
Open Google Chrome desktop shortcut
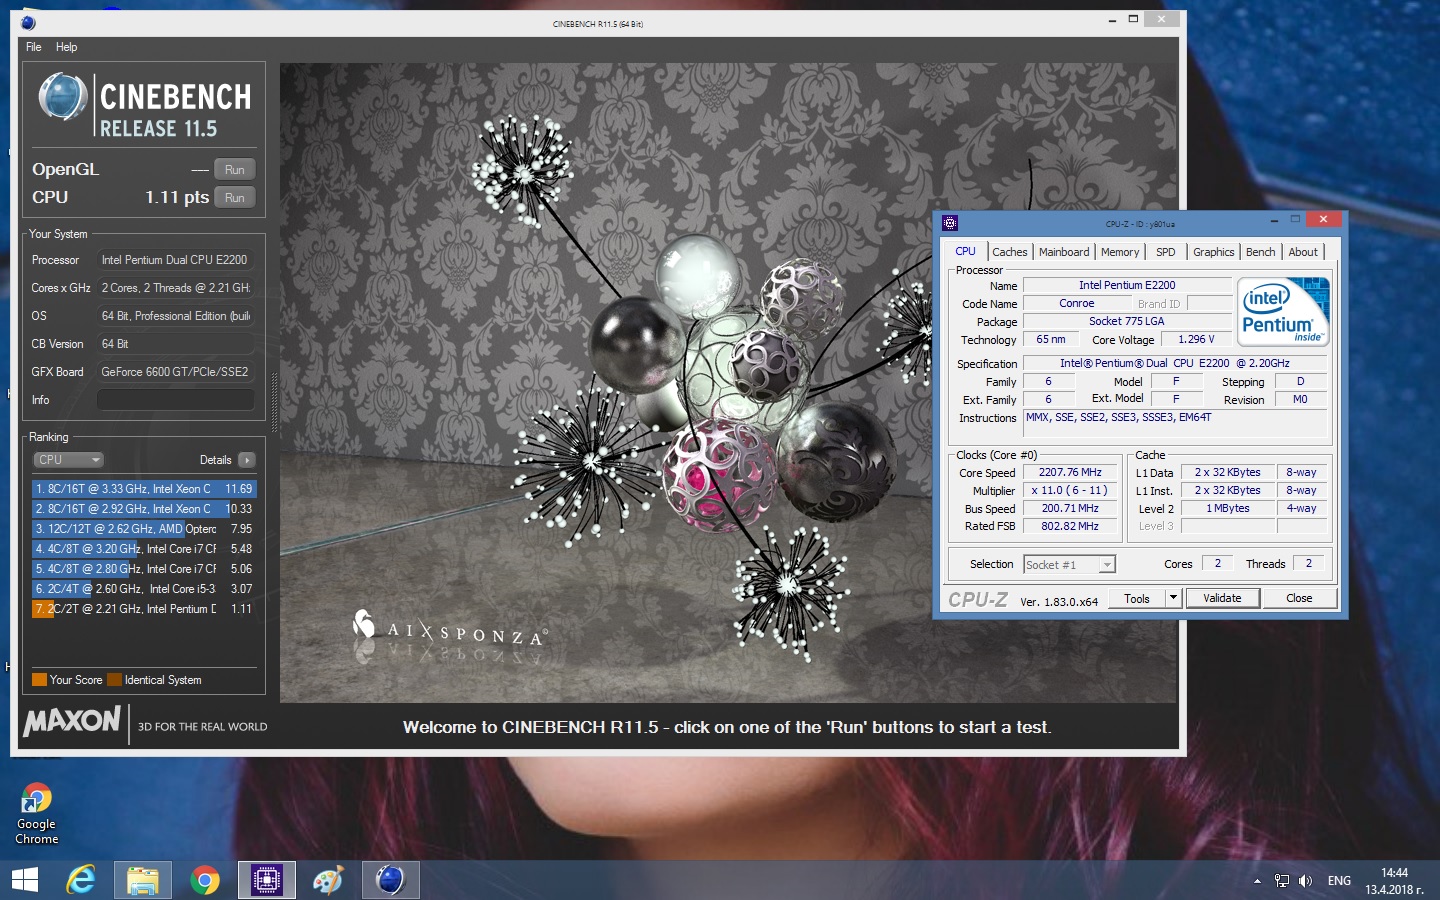pyautogui.click(x=37, y=814)
